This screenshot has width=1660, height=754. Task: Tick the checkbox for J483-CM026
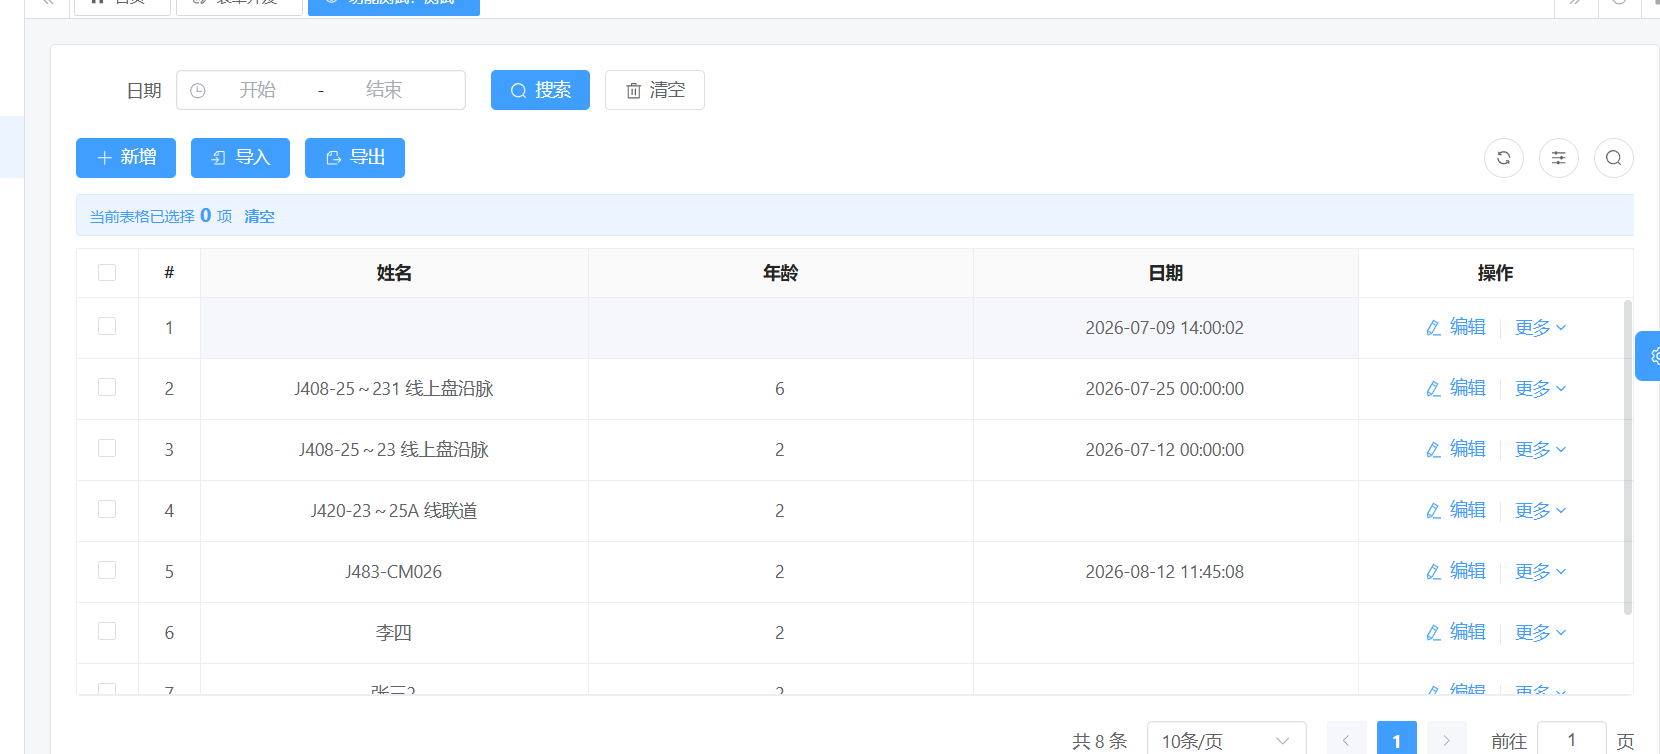[107, 571]
